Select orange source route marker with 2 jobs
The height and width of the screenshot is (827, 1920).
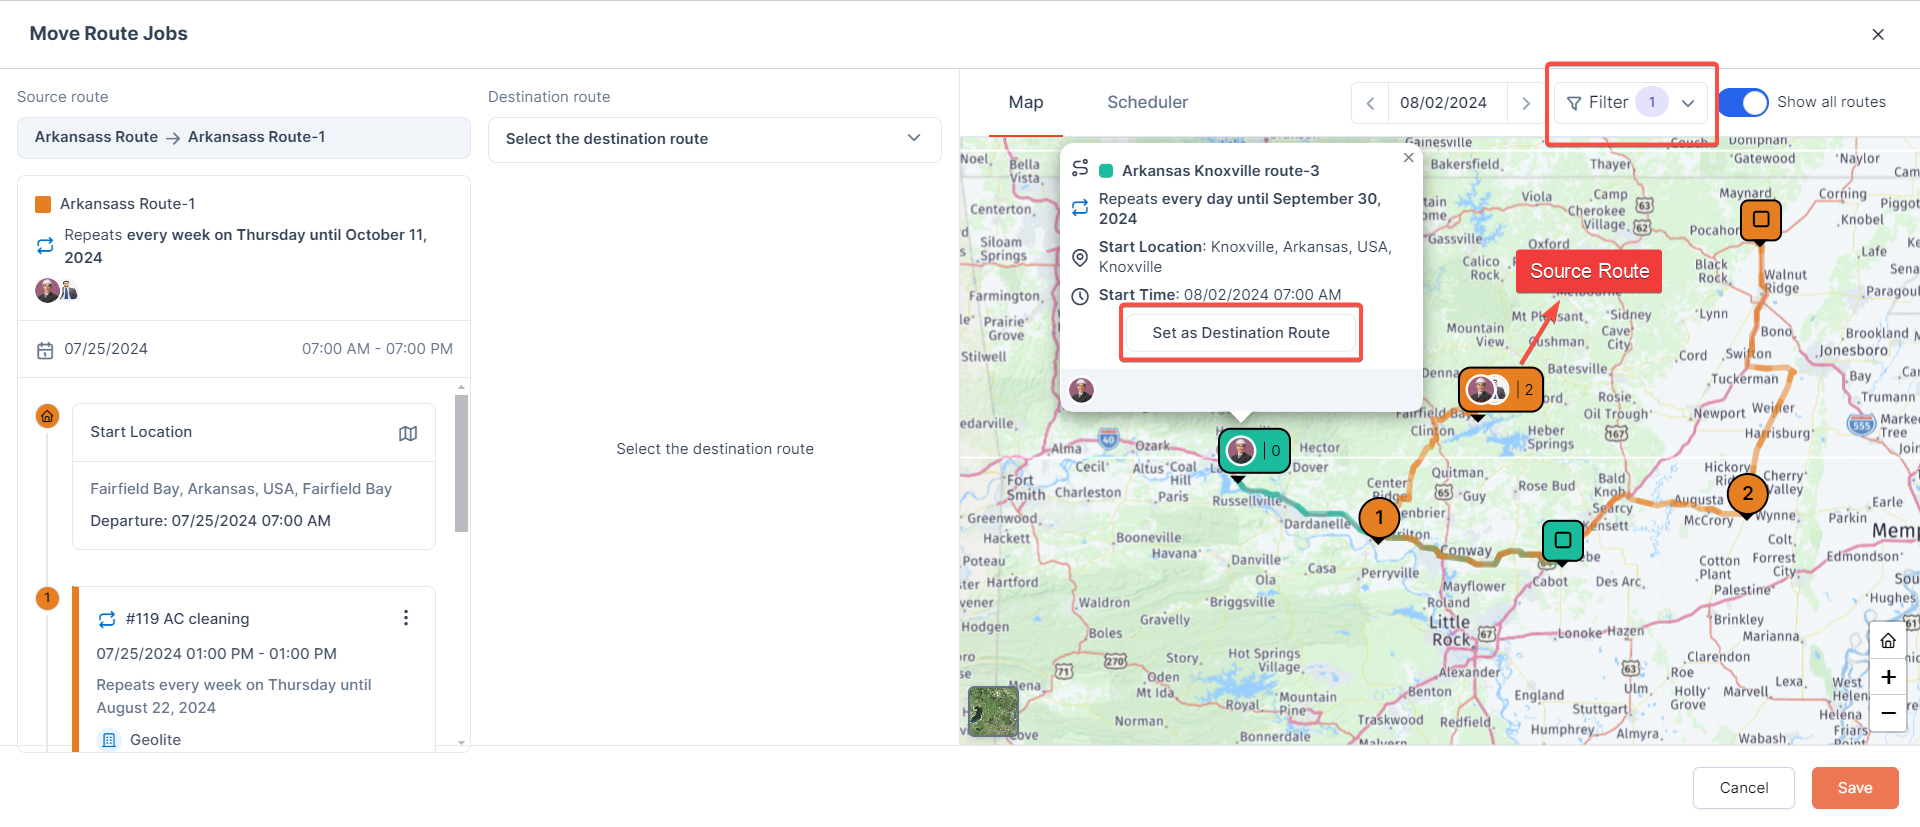point(1500,390)
